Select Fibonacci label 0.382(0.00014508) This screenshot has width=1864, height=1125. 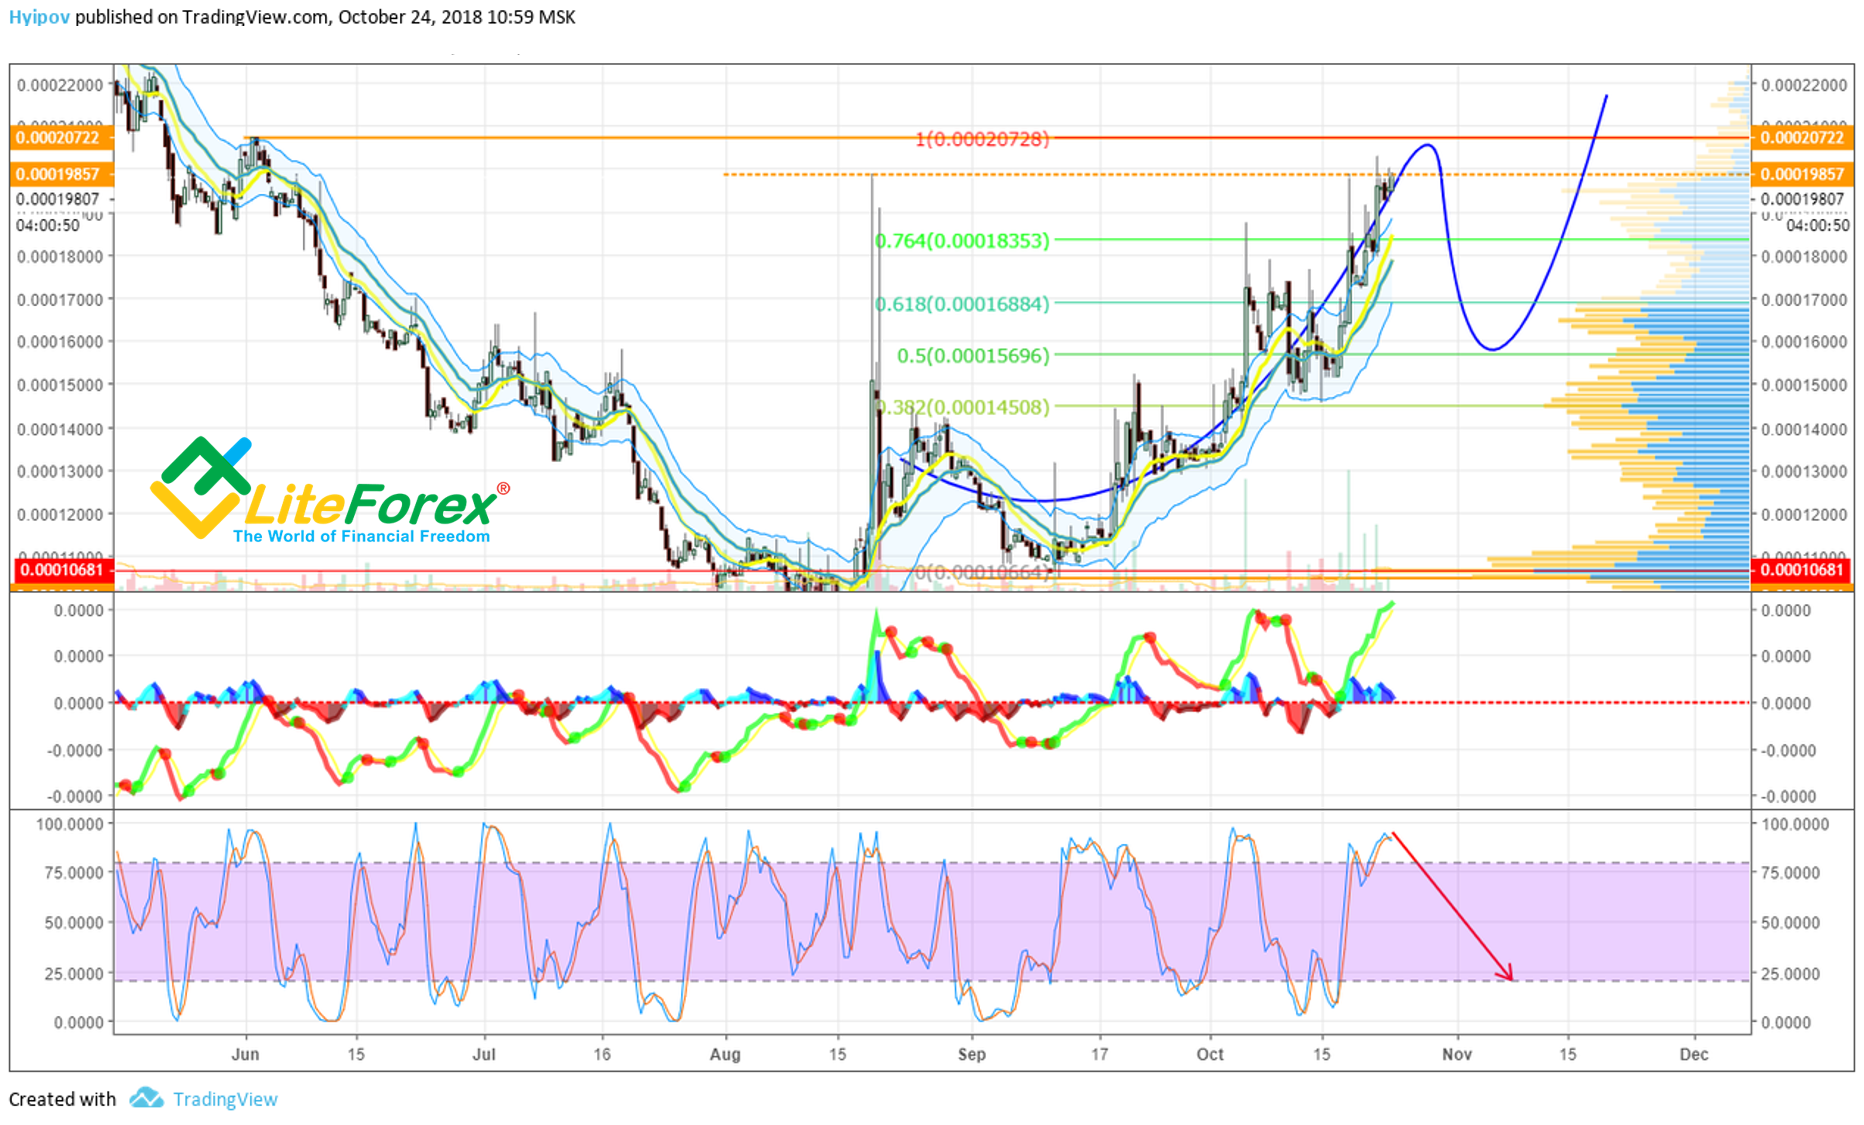962,407
